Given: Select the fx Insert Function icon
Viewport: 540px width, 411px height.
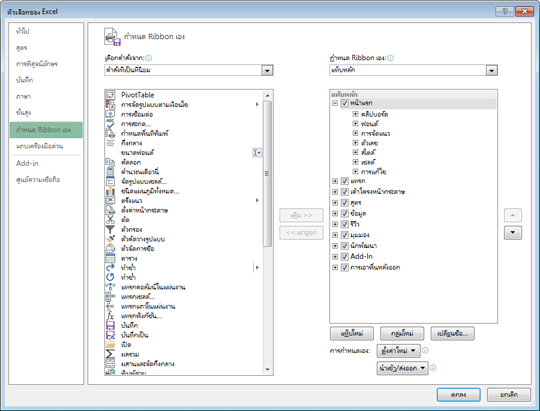Looking at the screenshot, I should coord(110,316).
